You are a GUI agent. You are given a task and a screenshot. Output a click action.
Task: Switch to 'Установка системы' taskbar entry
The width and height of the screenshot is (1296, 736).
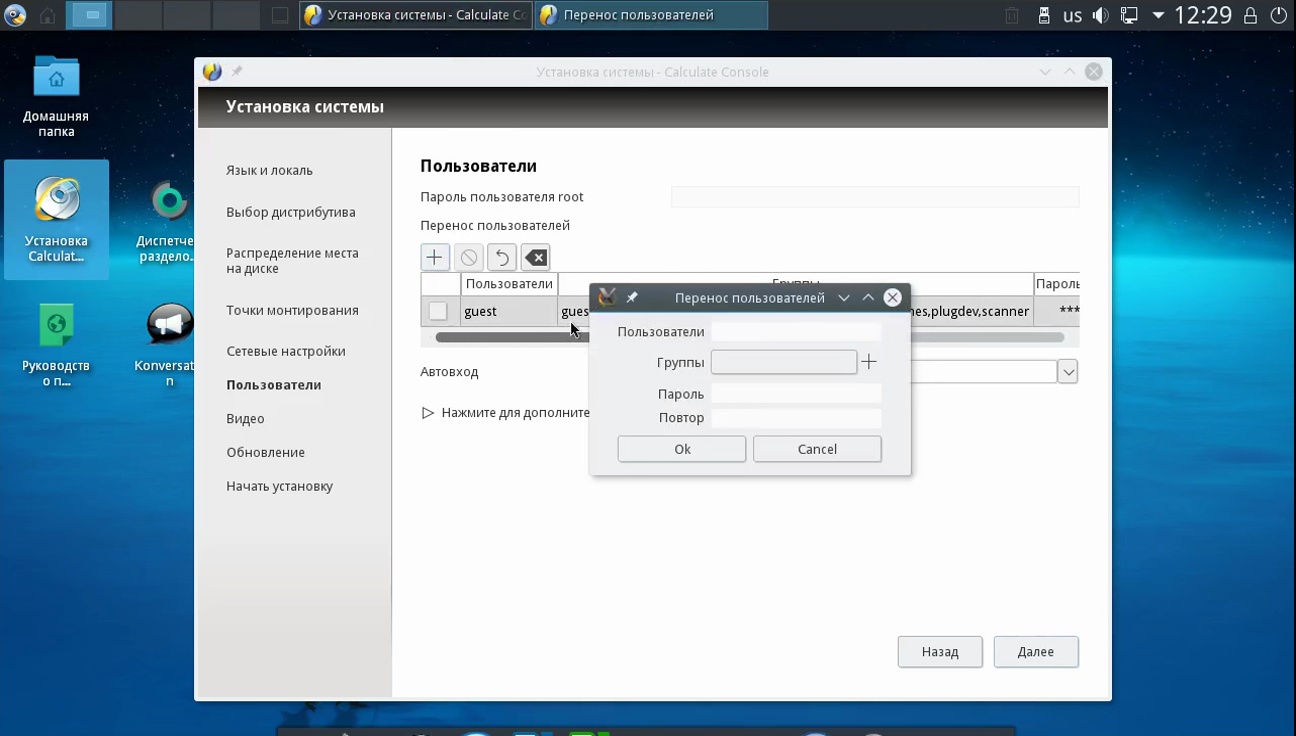pos(416,15)
